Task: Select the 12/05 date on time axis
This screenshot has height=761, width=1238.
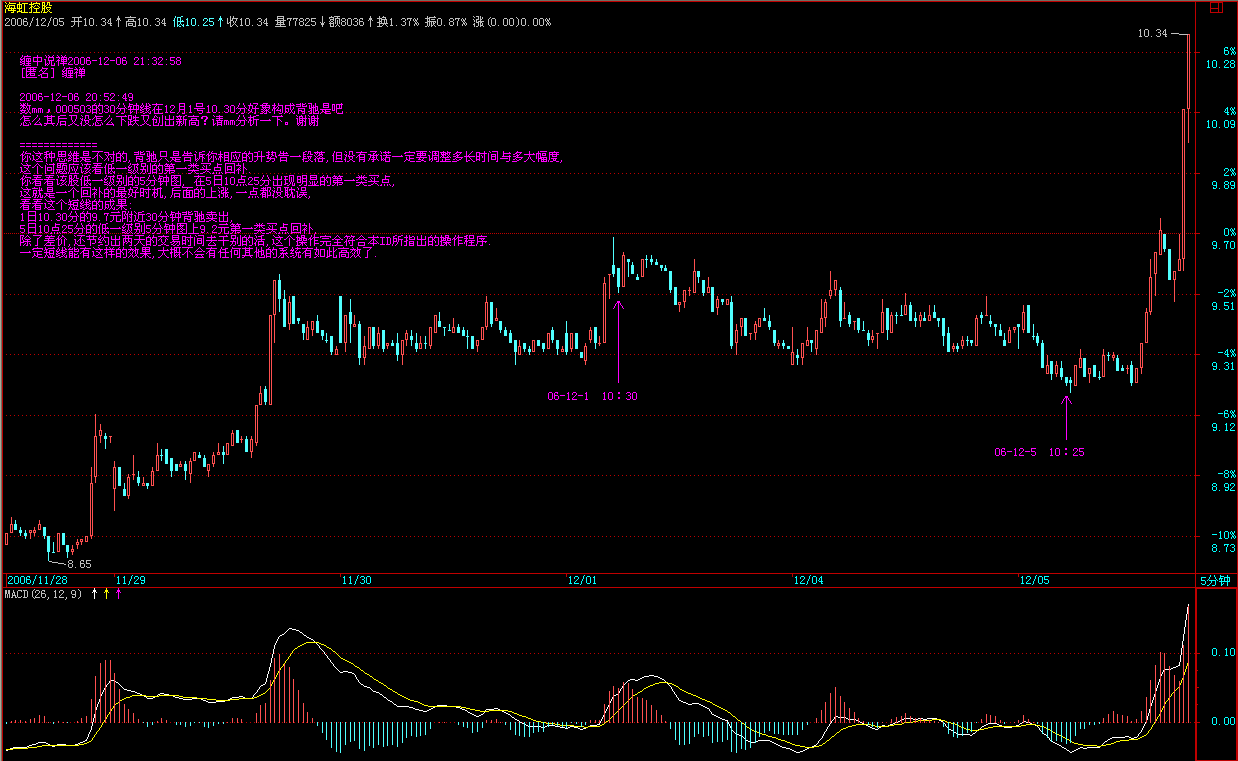Action: coord(1034,580)
